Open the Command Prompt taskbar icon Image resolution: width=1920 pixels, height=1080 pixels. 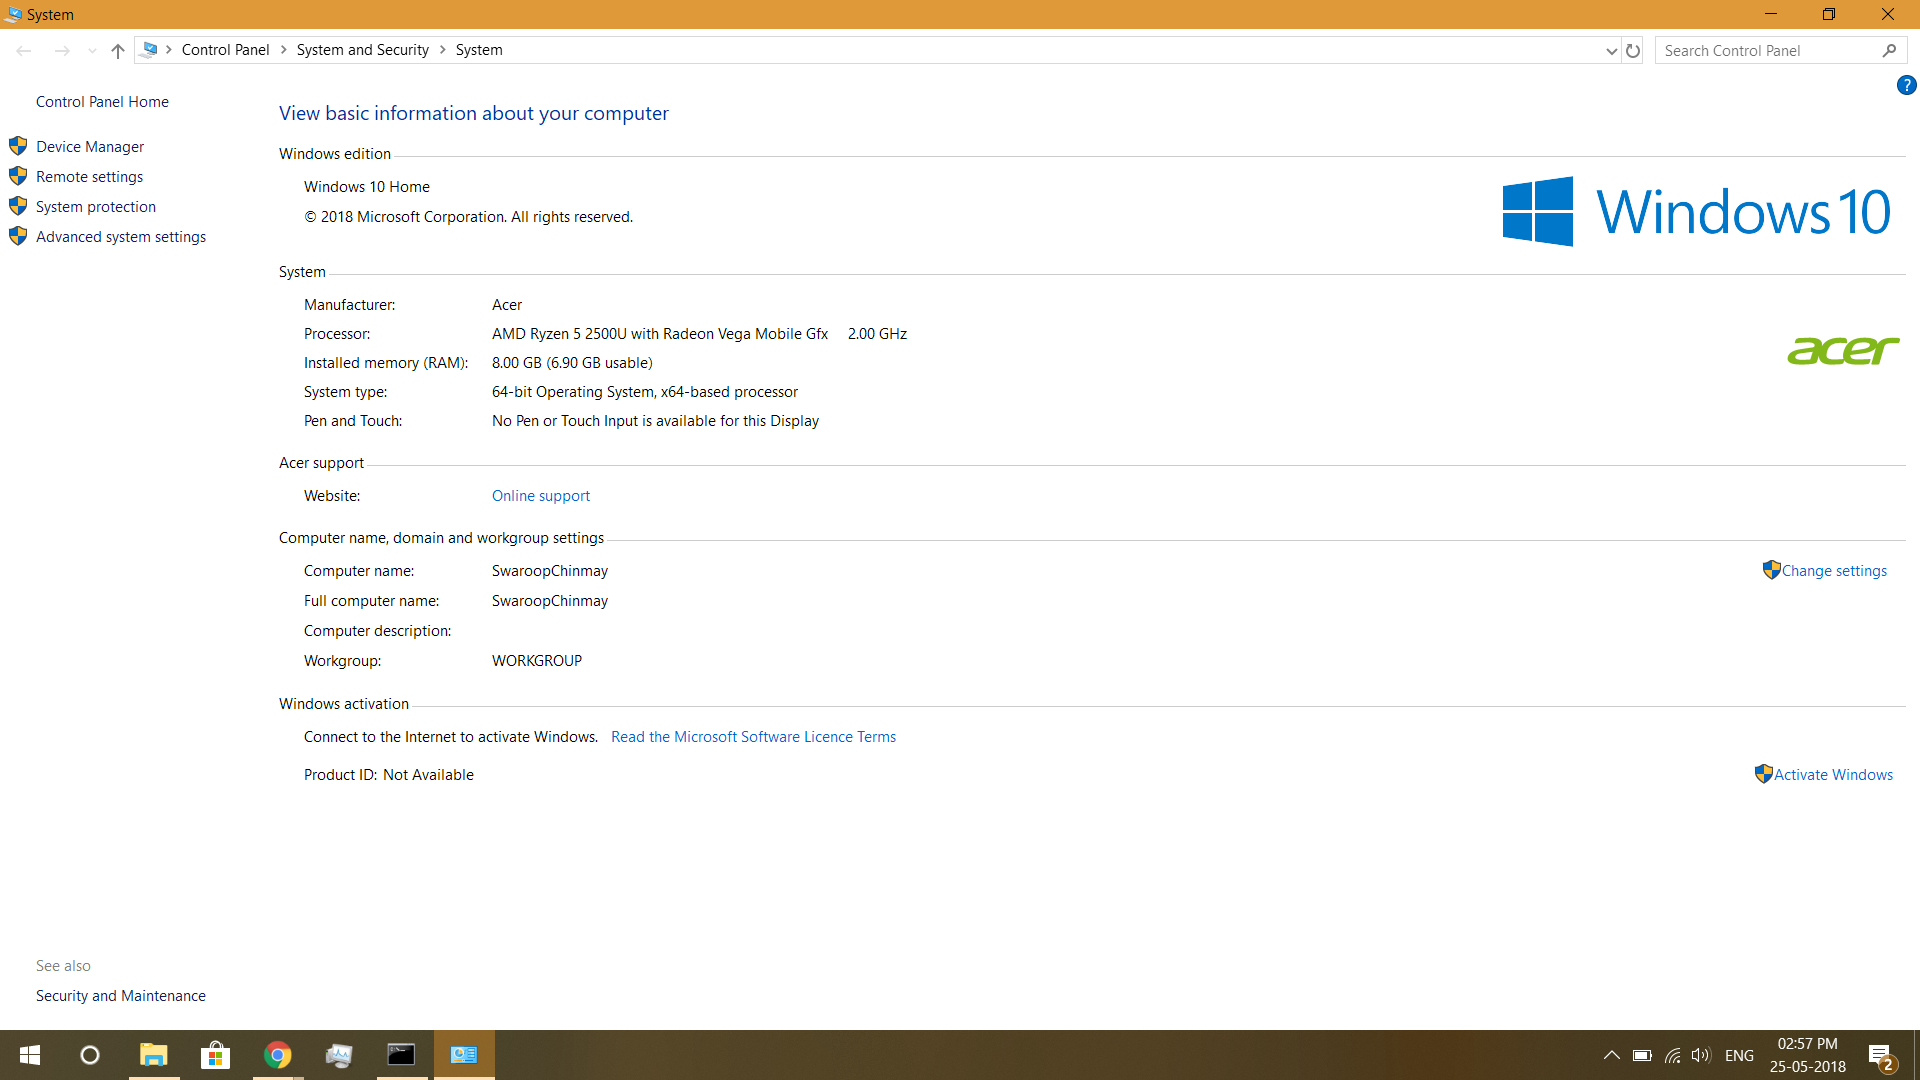coord(401,1055)
